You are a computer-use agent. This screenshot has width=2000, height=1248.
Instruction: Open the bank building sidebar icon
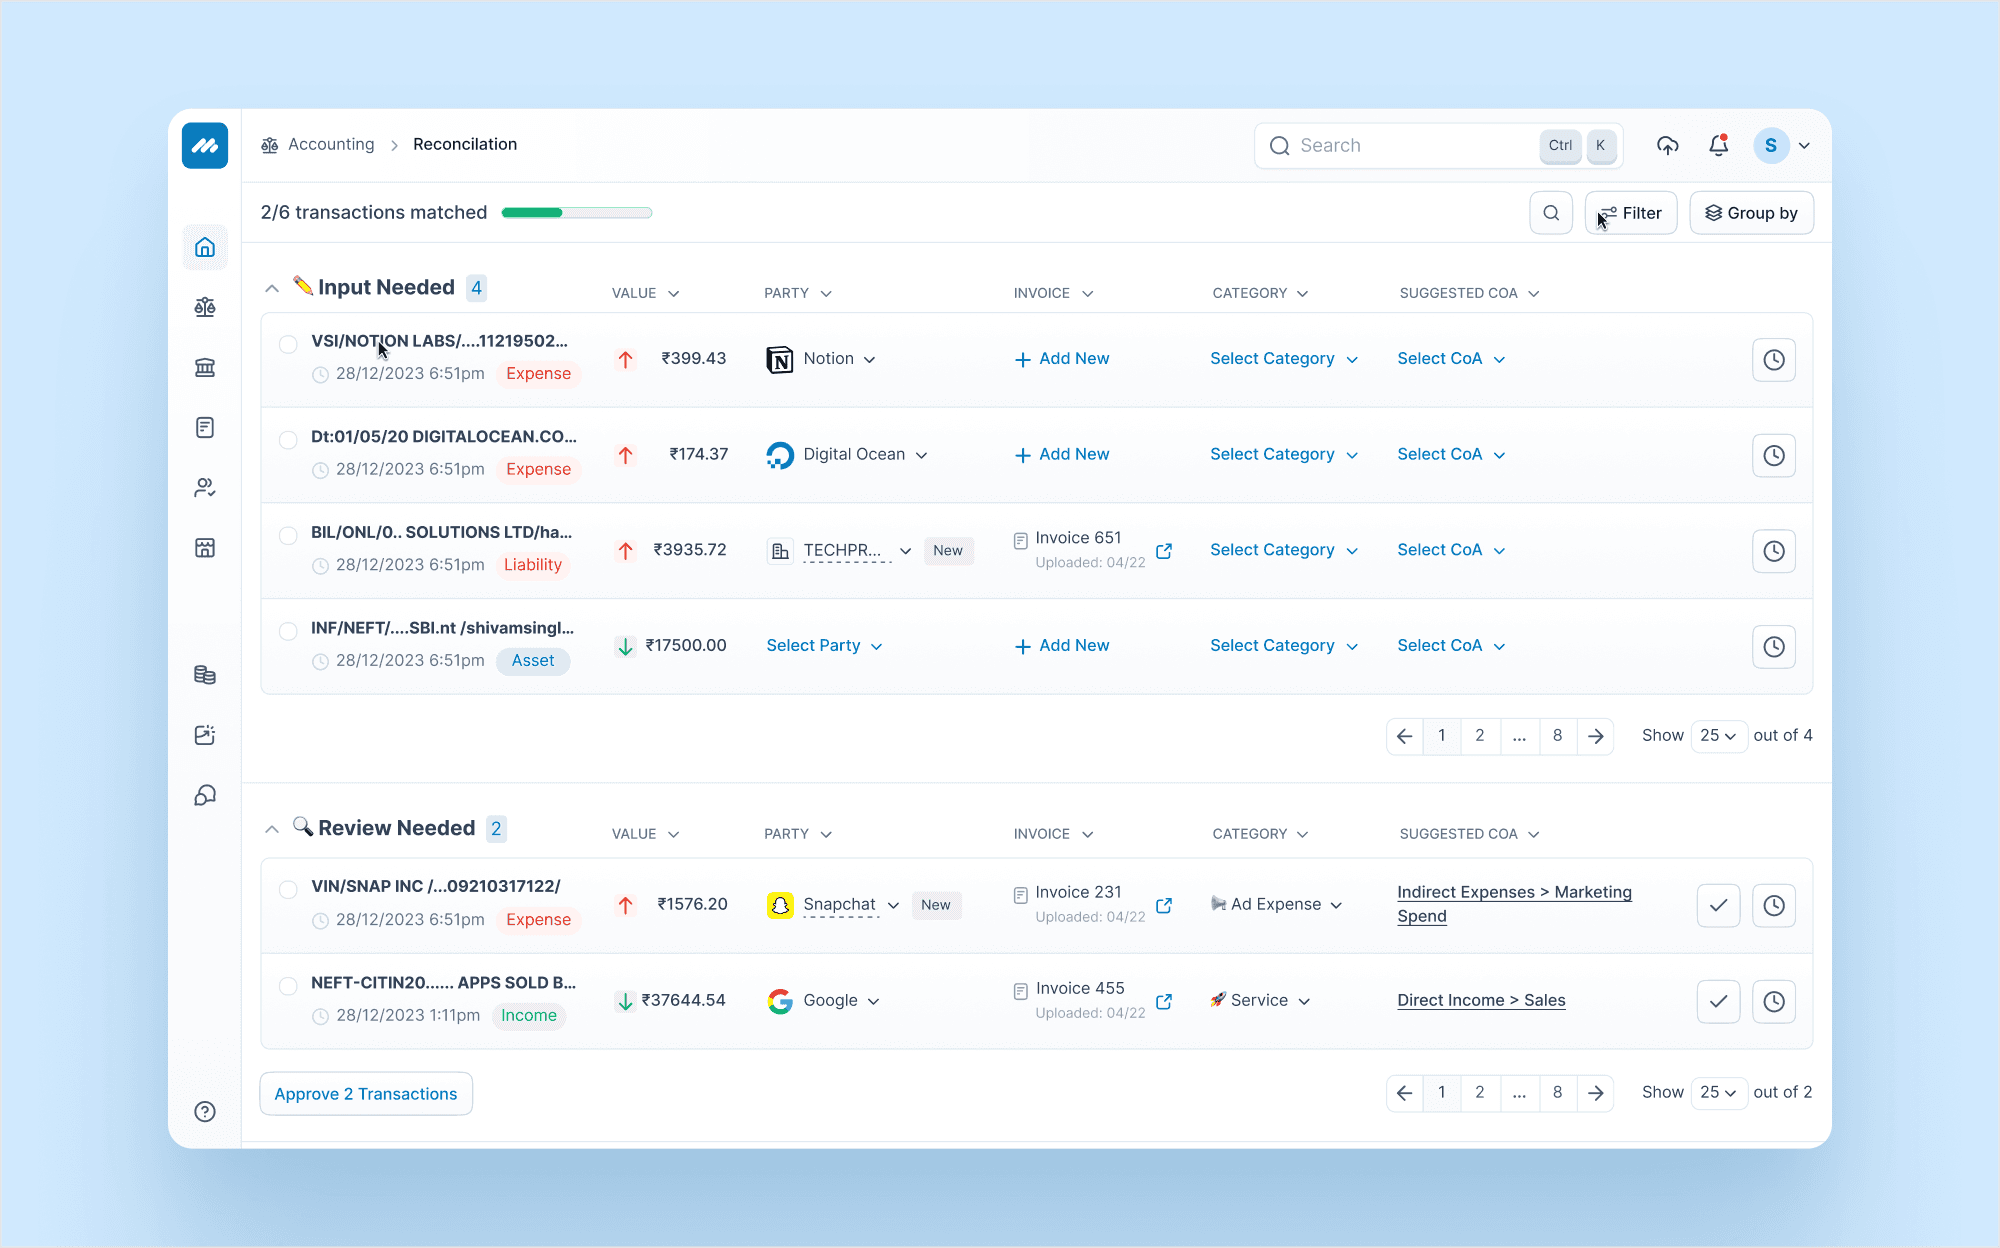(x=205, y=367)
